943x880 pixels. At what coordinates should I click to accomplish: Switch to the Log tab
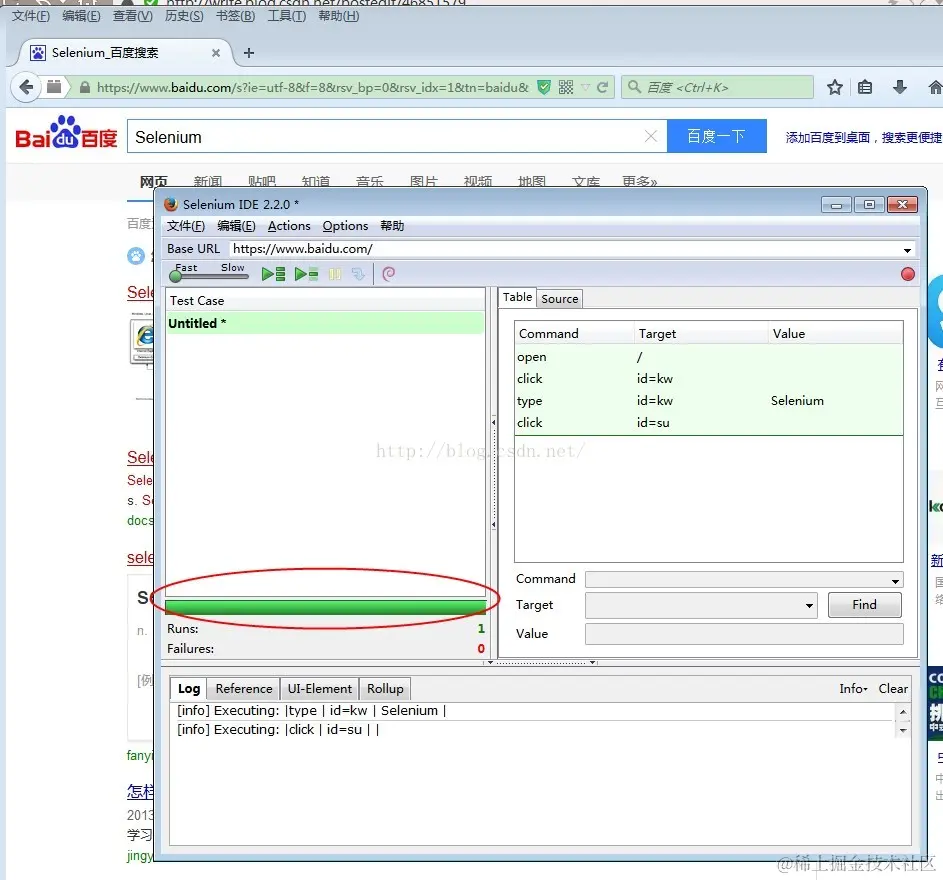tap(189, 689)
